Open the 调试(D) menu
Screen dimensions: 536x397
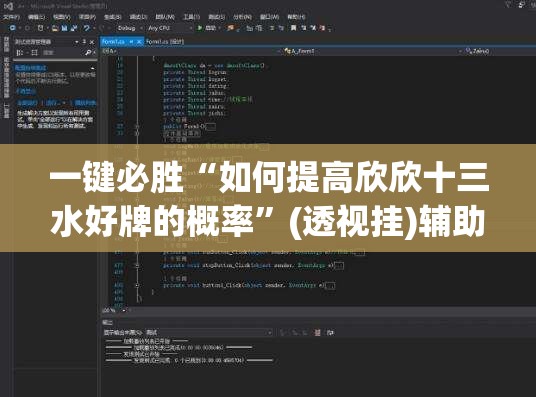click(138, 17)
